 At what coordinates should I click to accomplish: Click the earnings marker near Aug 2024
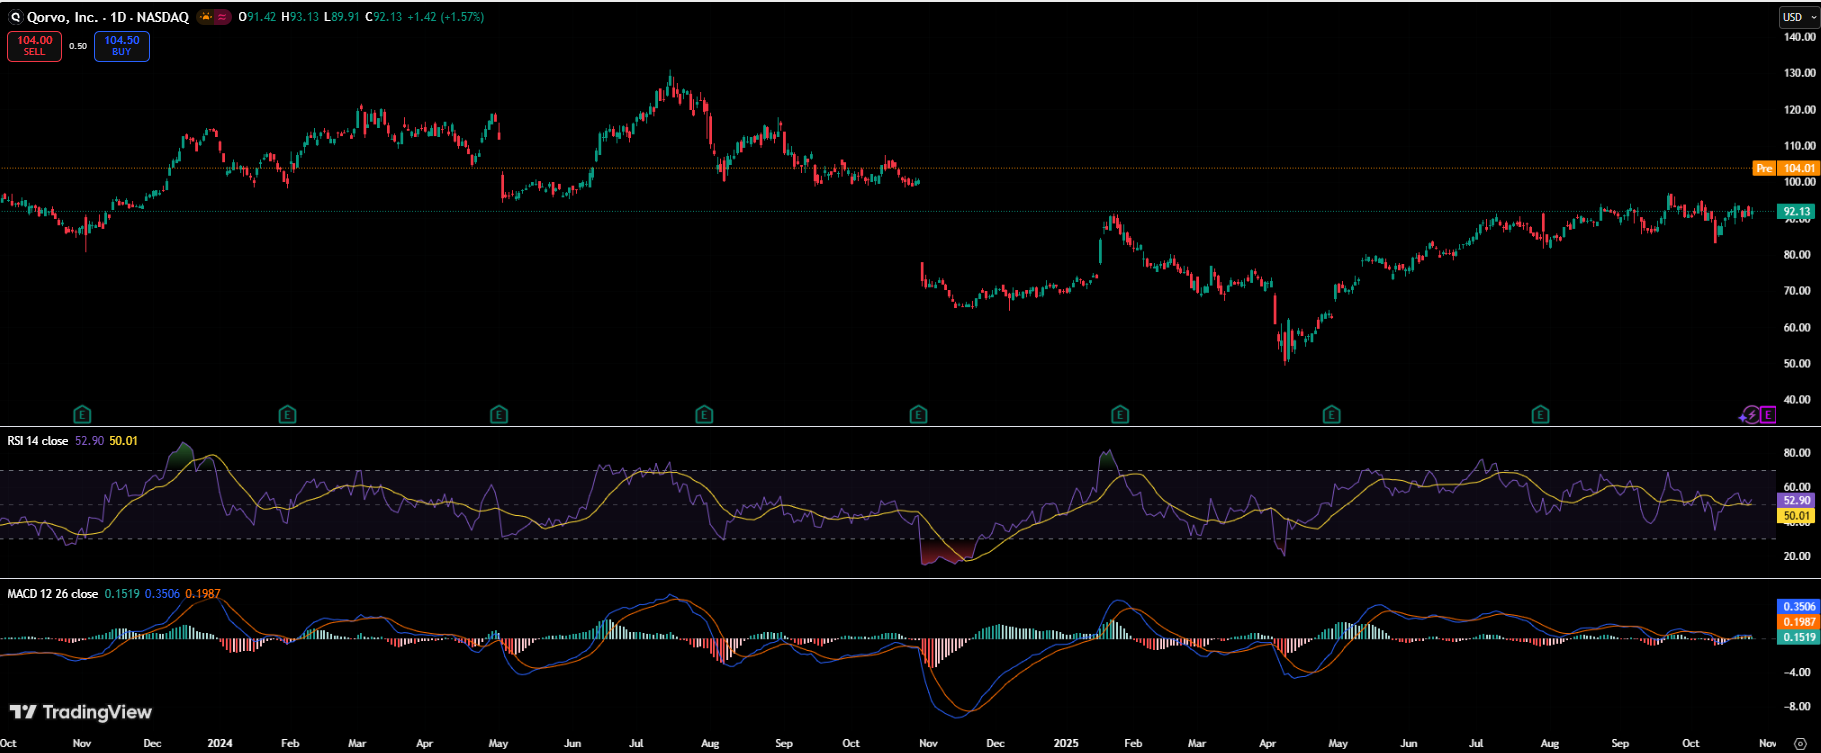click(x=704, y=415)
